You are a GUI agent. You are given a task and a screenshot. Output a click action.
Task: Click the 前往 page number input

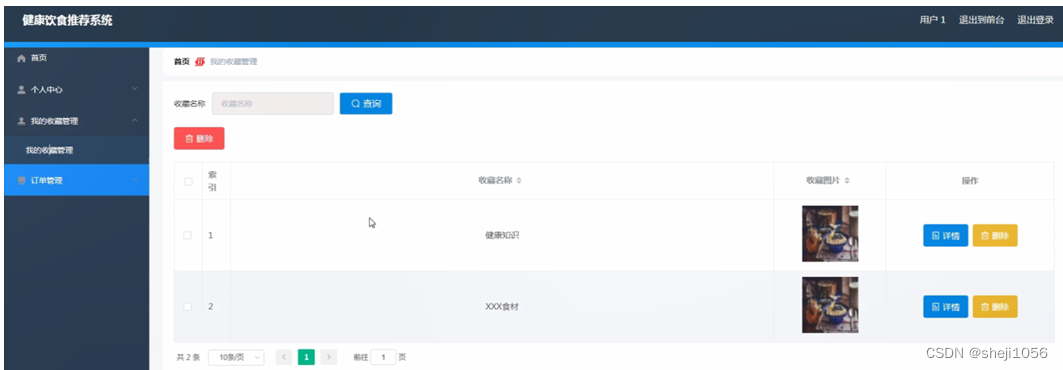pos(383,357)
